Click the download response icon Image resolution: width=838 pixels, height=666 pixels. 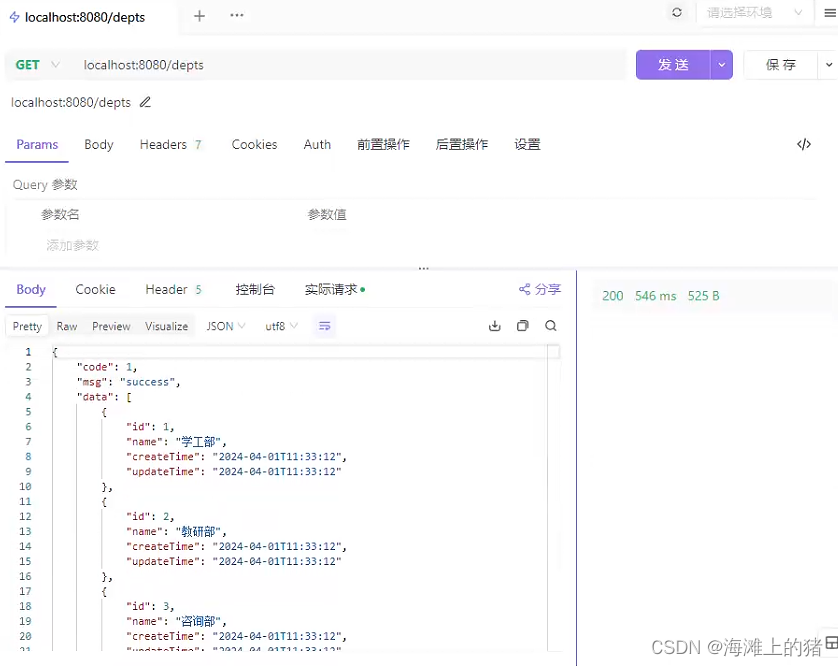[x=494, y=325]
